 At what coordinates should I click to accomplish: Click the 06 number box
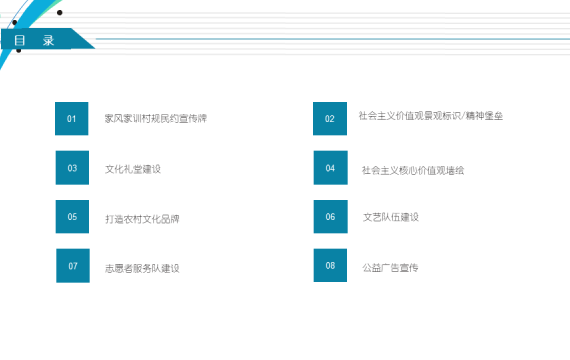click(330, 217)
